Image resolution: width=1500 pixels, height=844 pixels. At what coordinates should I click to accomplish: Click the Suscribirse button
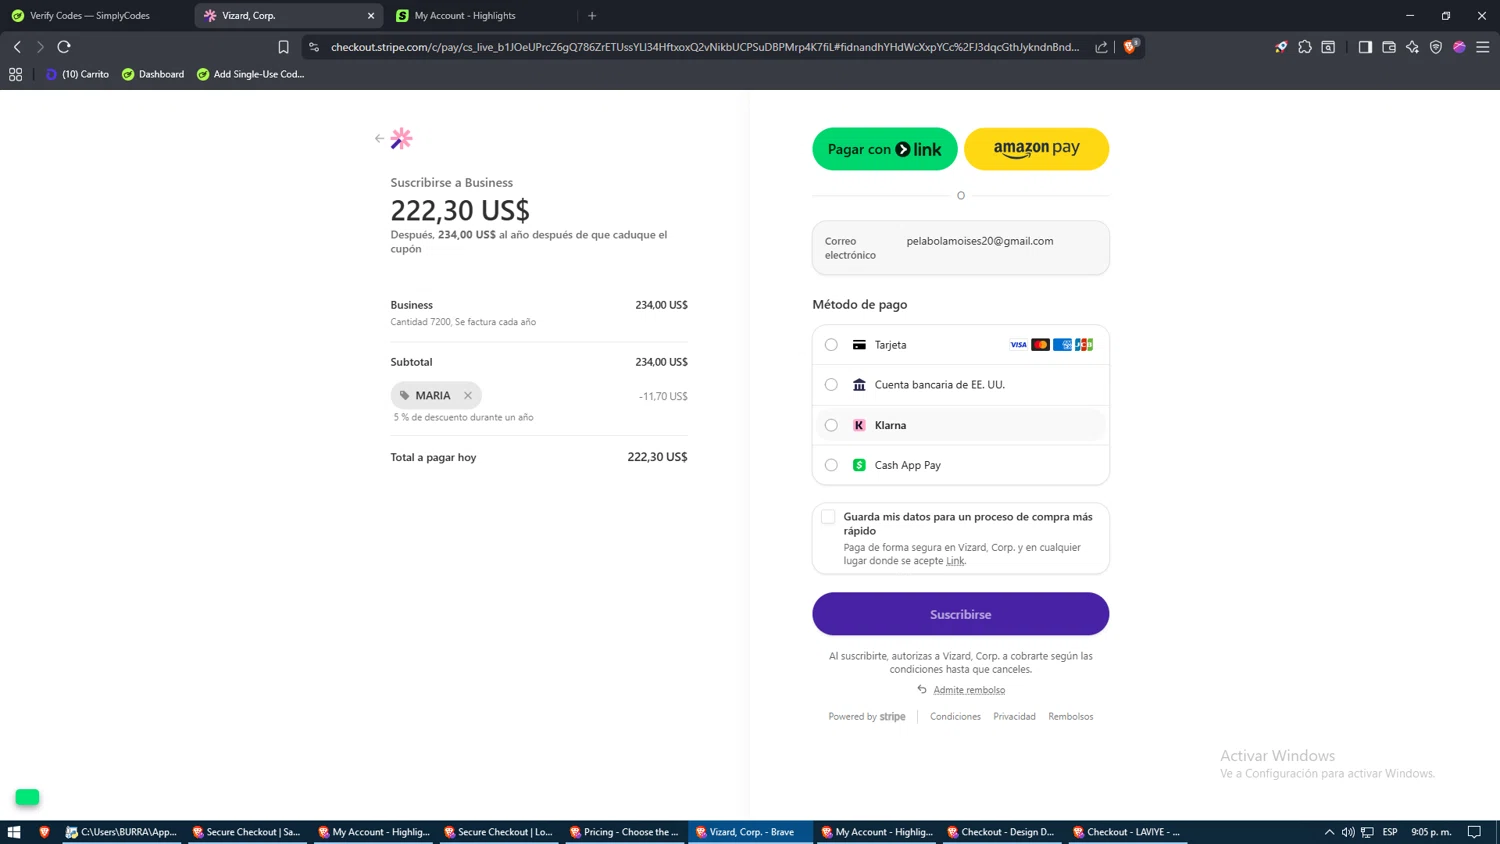pyautogui.click(x=960, y=614)
